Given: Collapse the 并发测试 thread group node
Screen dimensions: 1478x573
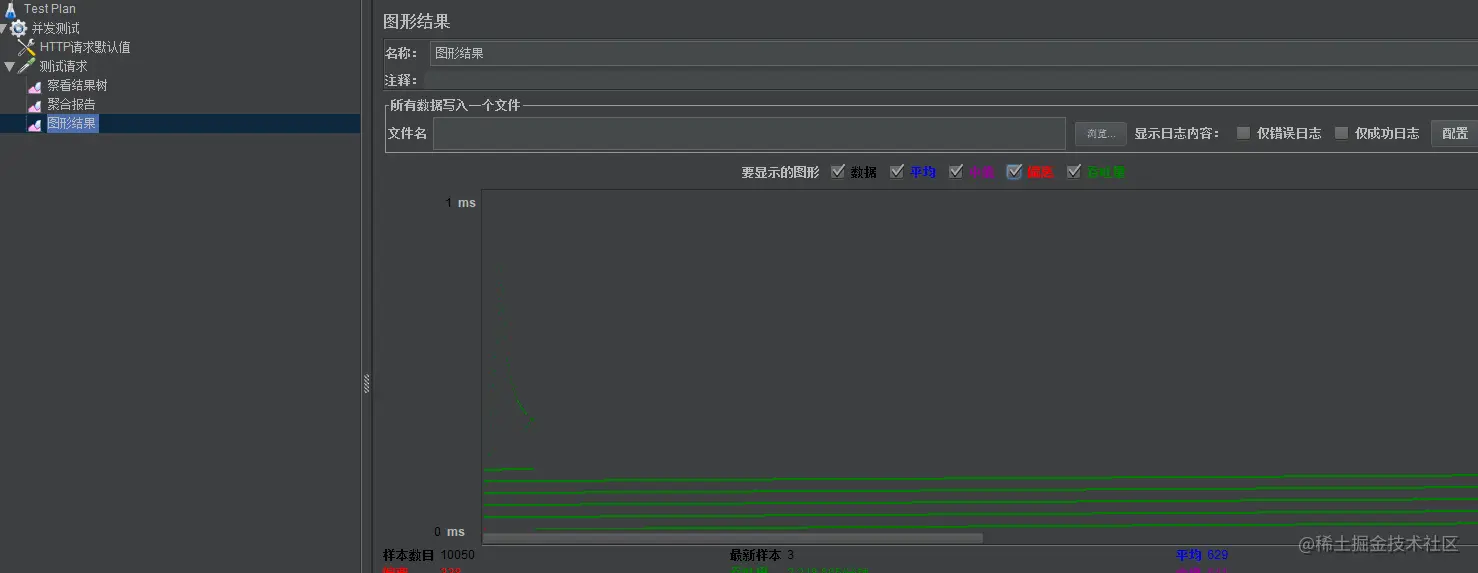Looking at the screenshot, I should coord(4,29).
